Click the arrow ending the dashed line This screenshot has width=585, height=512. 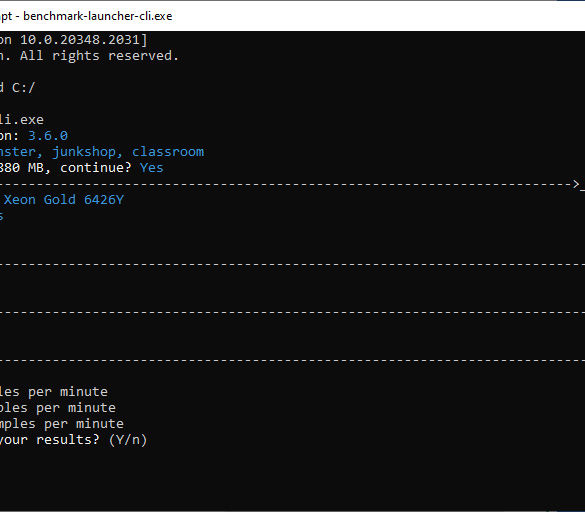(x=576, y=184)
